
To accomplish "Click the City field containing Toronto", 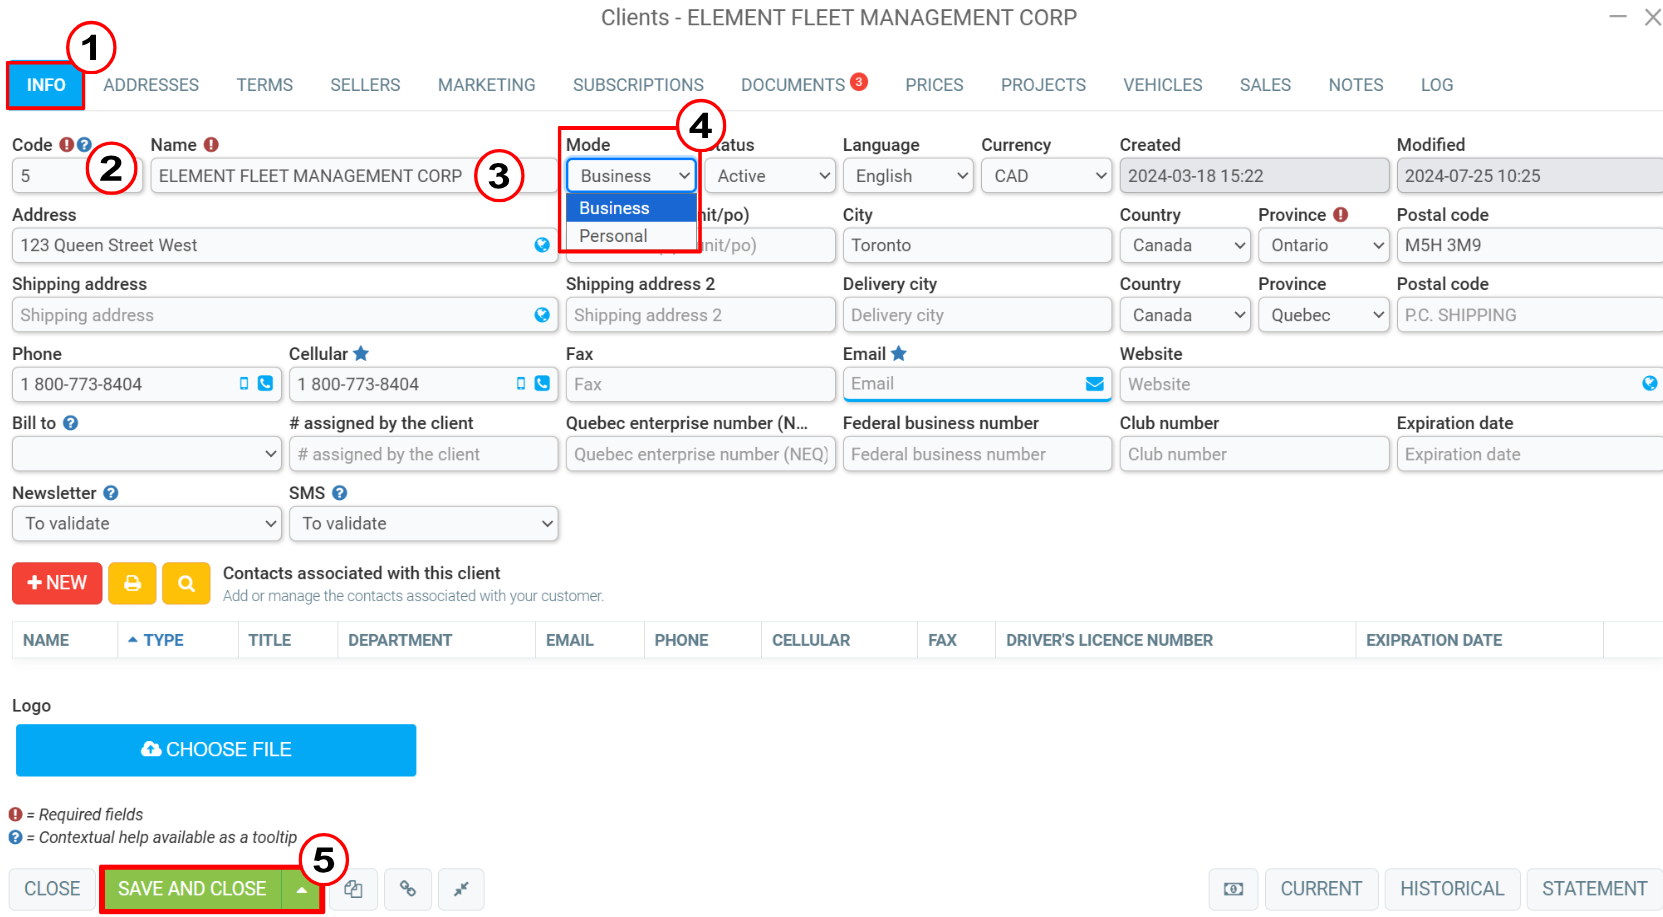I will click(977, 245).
